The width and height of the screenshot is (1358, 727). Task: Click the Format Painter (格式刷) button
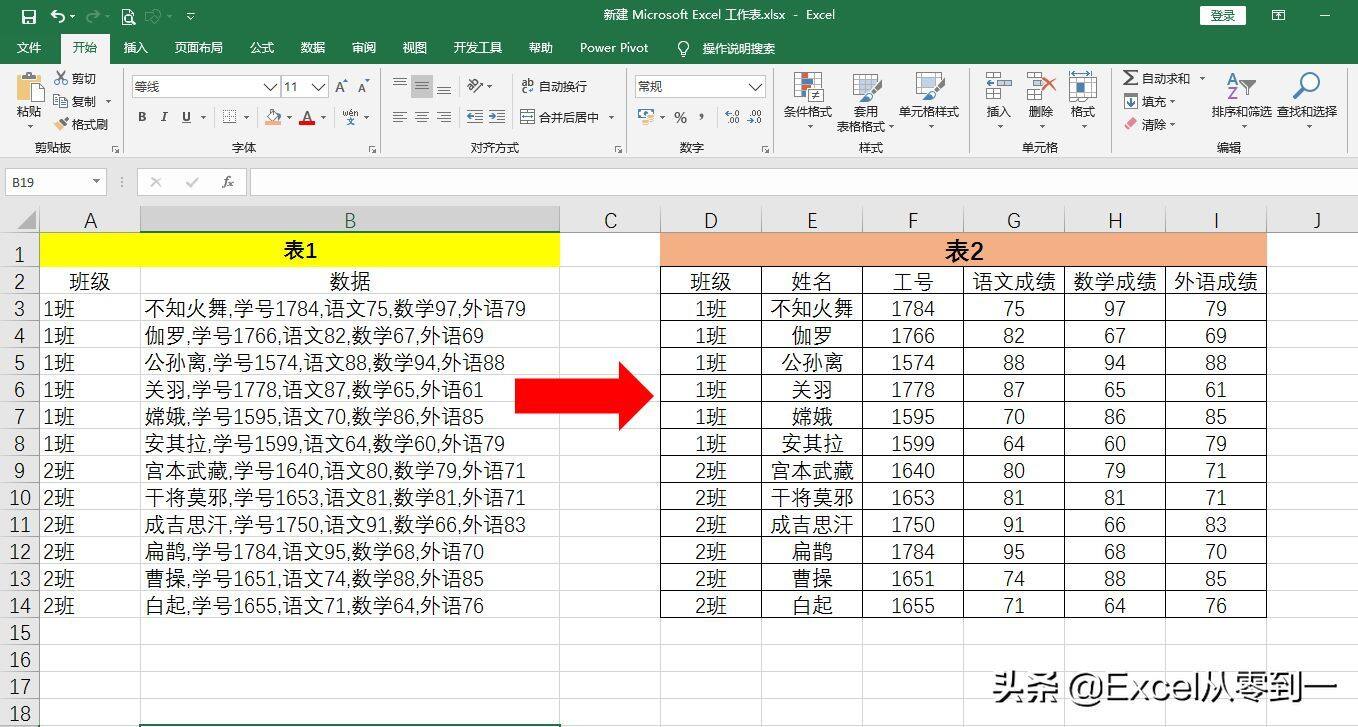(81, 124)
